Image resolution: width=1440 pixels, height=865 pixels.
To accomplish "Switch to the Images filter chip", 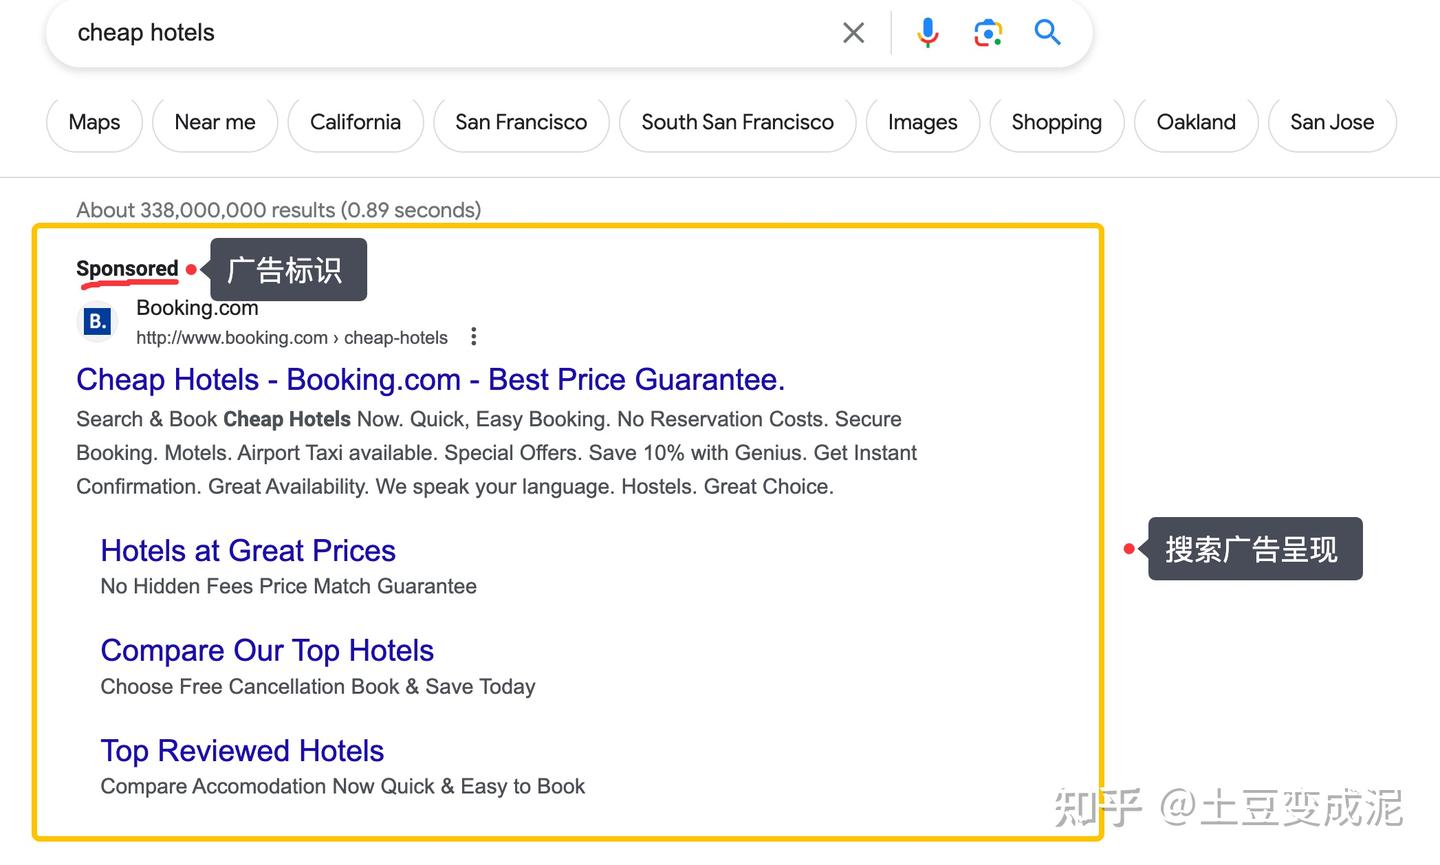I will point(922,122).
